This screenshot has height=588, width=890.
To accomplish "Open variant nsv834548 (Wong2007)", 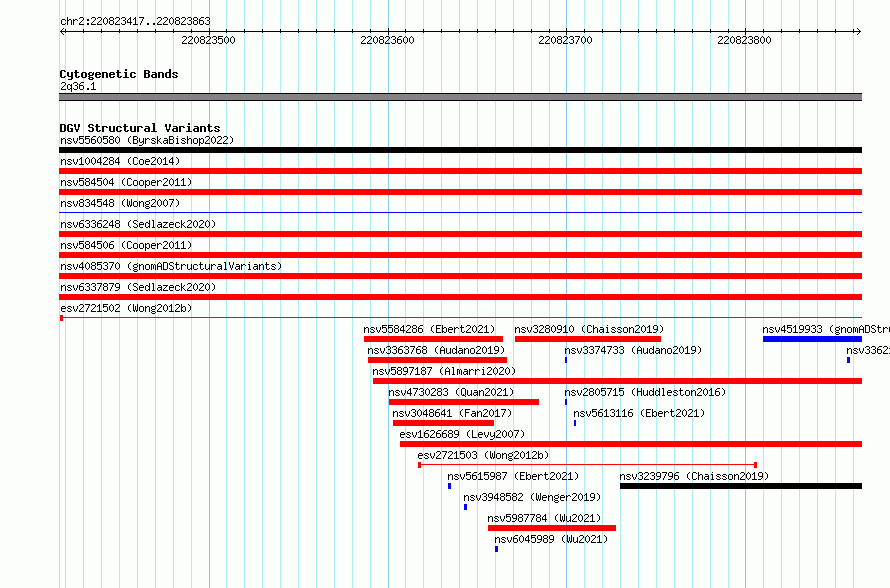I will click(120, 203).
